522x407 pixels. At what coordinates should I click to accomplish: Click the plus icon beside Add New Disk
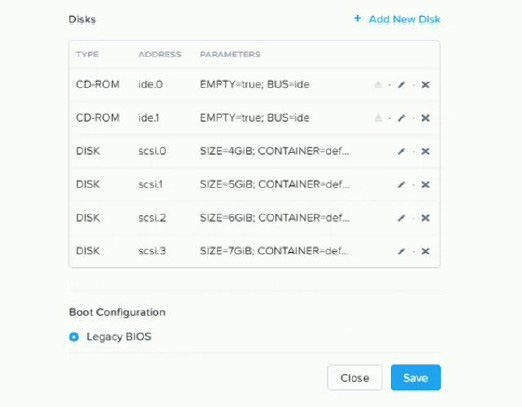(357, 18)
